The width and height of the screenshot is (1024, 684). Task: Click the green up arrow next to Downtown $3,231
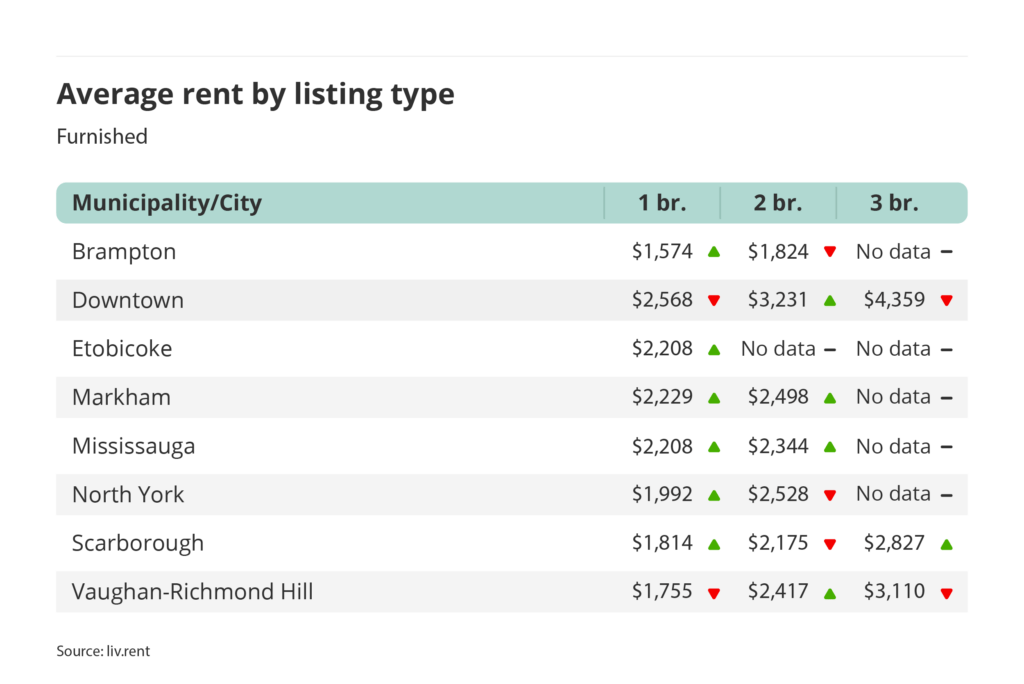tap(830, 300)
